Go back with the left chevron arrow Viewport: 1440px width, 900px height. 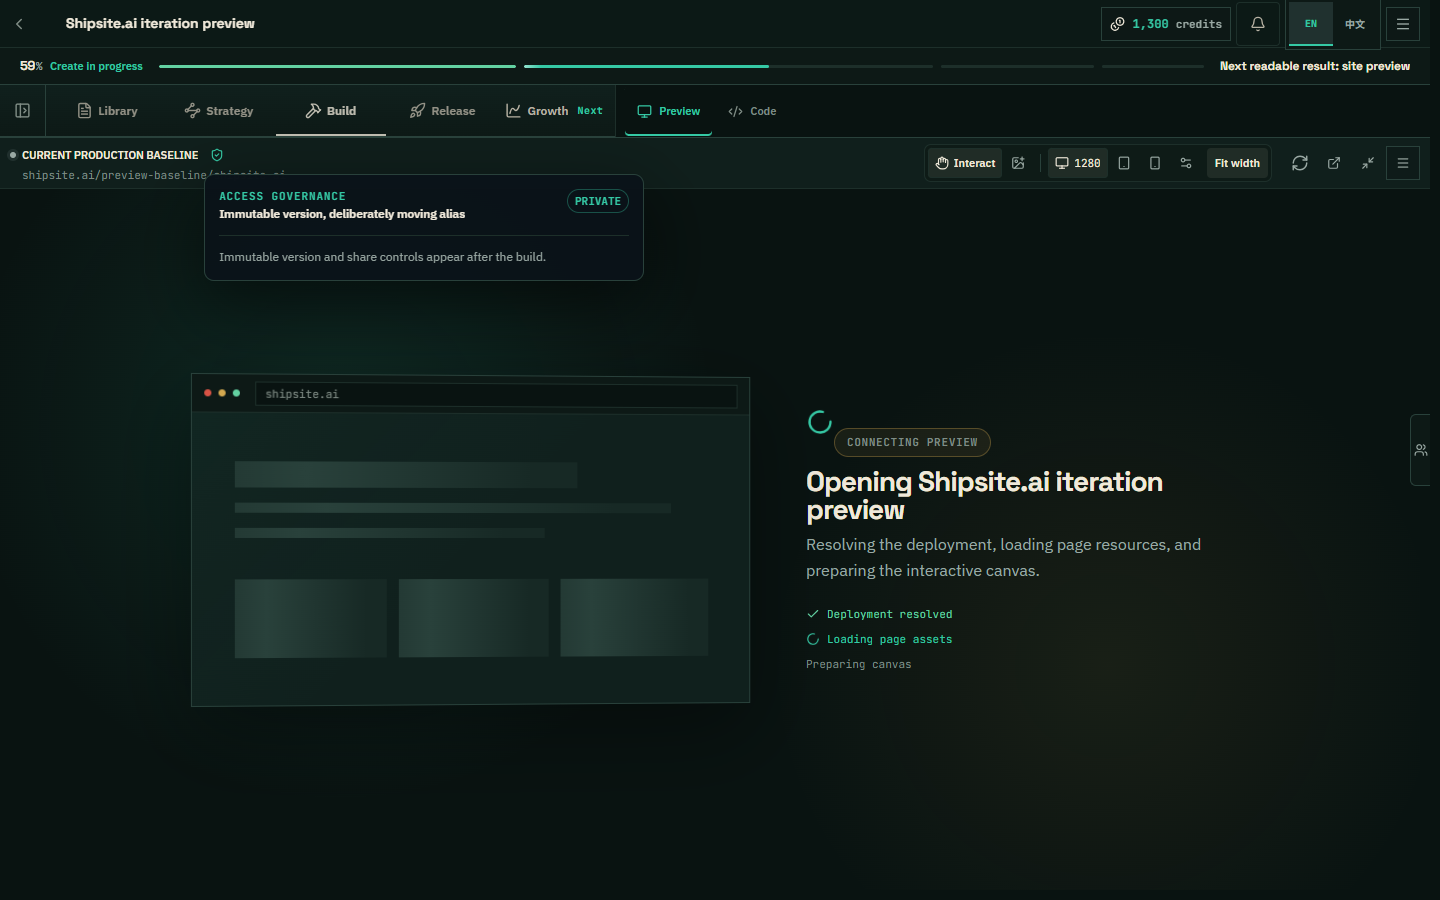point(19,24)
